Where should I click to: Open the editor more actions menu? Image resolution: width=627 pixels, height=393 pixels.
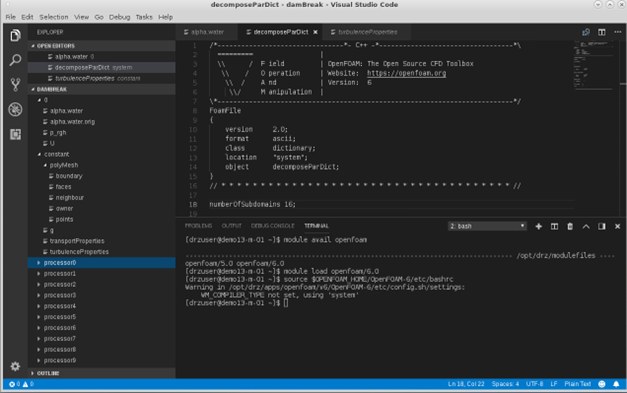617,32
